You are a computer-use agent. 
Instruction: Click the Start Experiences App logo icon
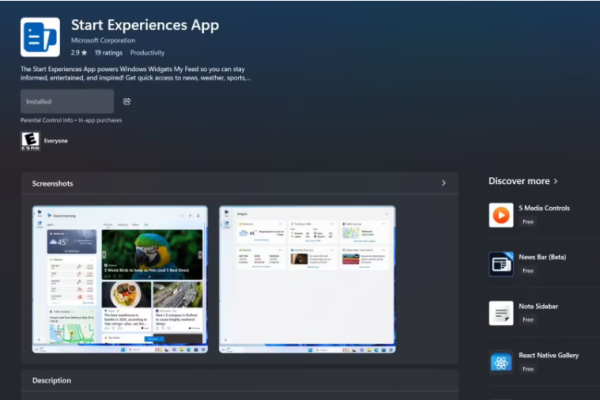pyautogui.click(x=40, y=37)
